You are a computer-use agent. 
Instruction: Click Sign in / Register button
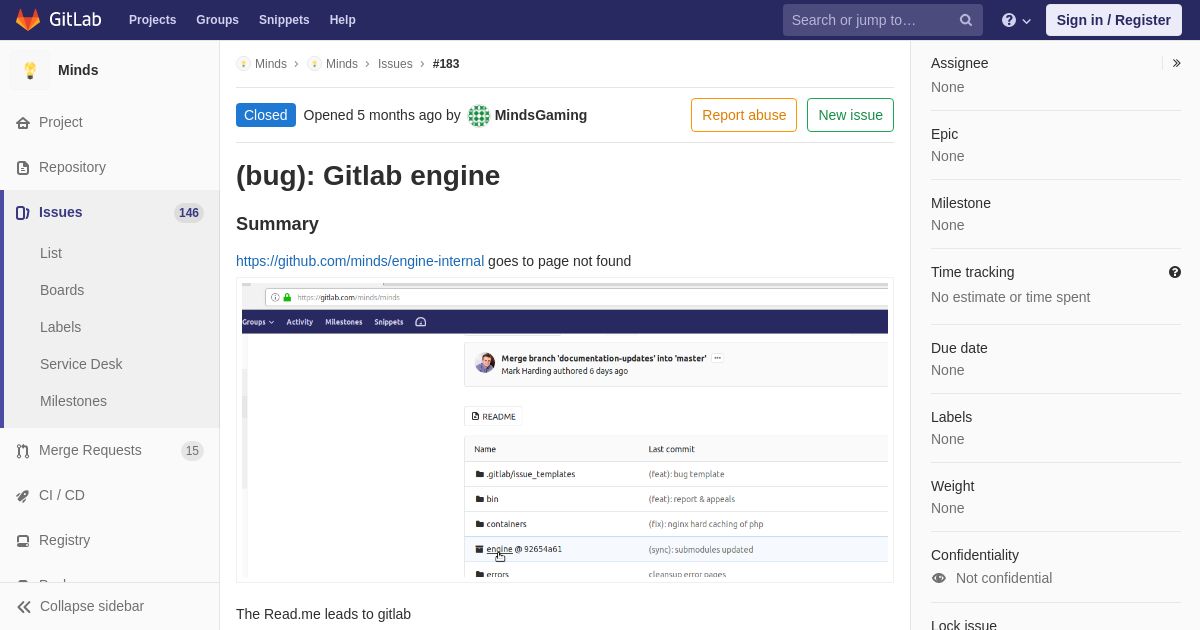(1113, 20)
